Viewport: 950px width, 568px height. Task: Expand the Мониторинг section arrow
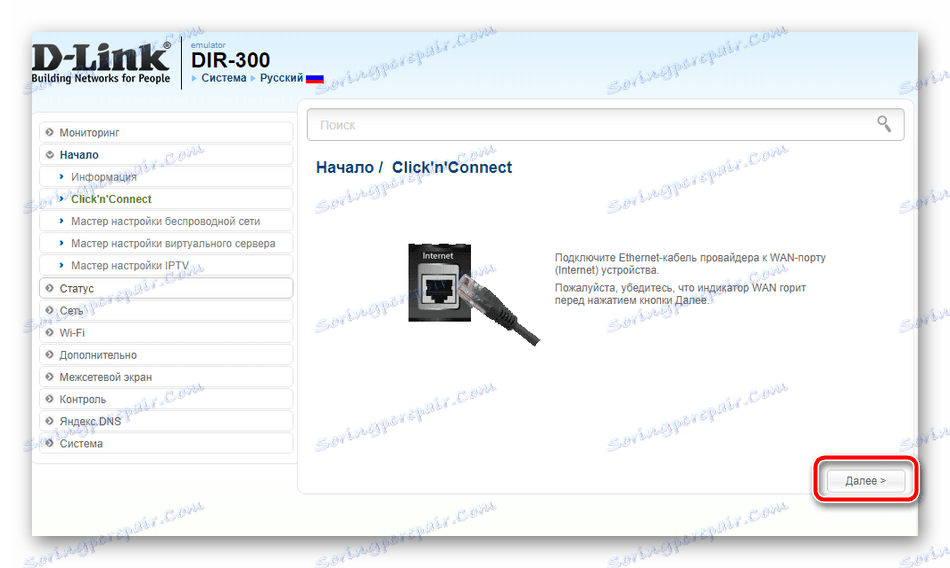tap(50, 132)
